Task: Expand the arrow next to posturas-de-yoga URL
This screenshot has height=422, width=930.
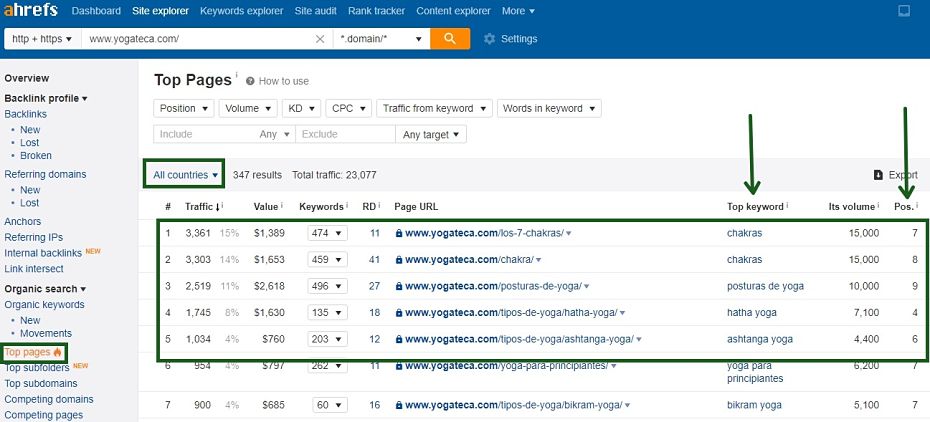Action: pos(587,287)
